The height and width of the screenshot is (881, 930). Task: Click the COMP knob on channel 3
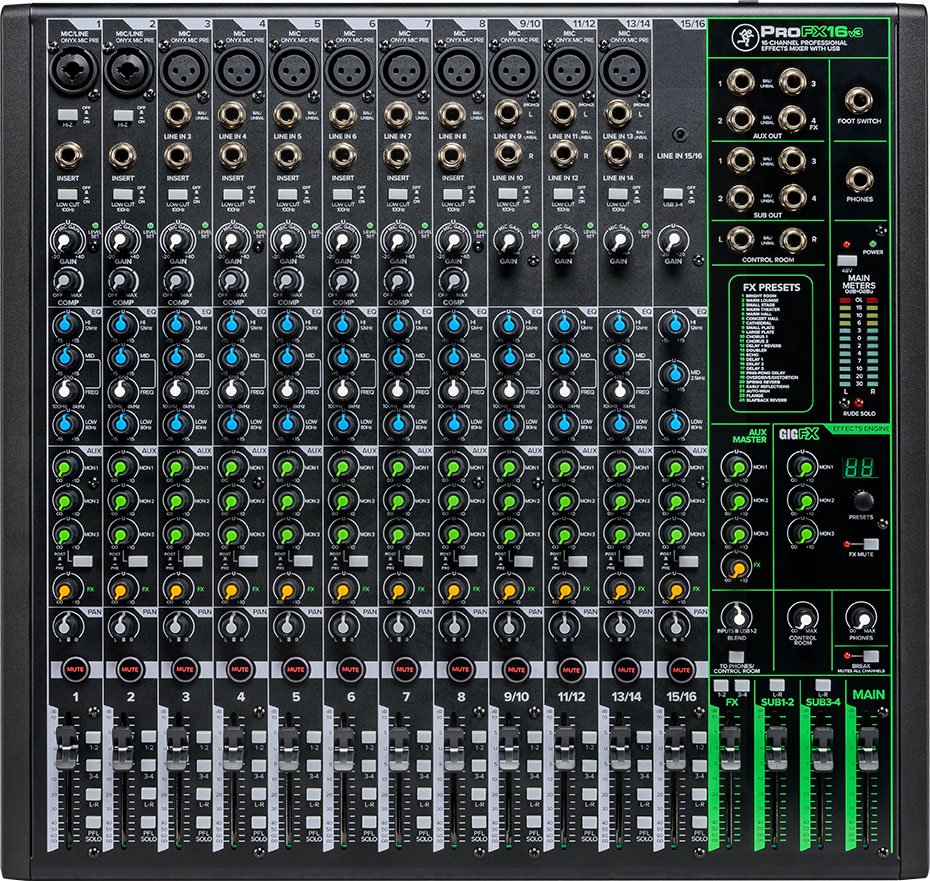(x=177, y=280)
